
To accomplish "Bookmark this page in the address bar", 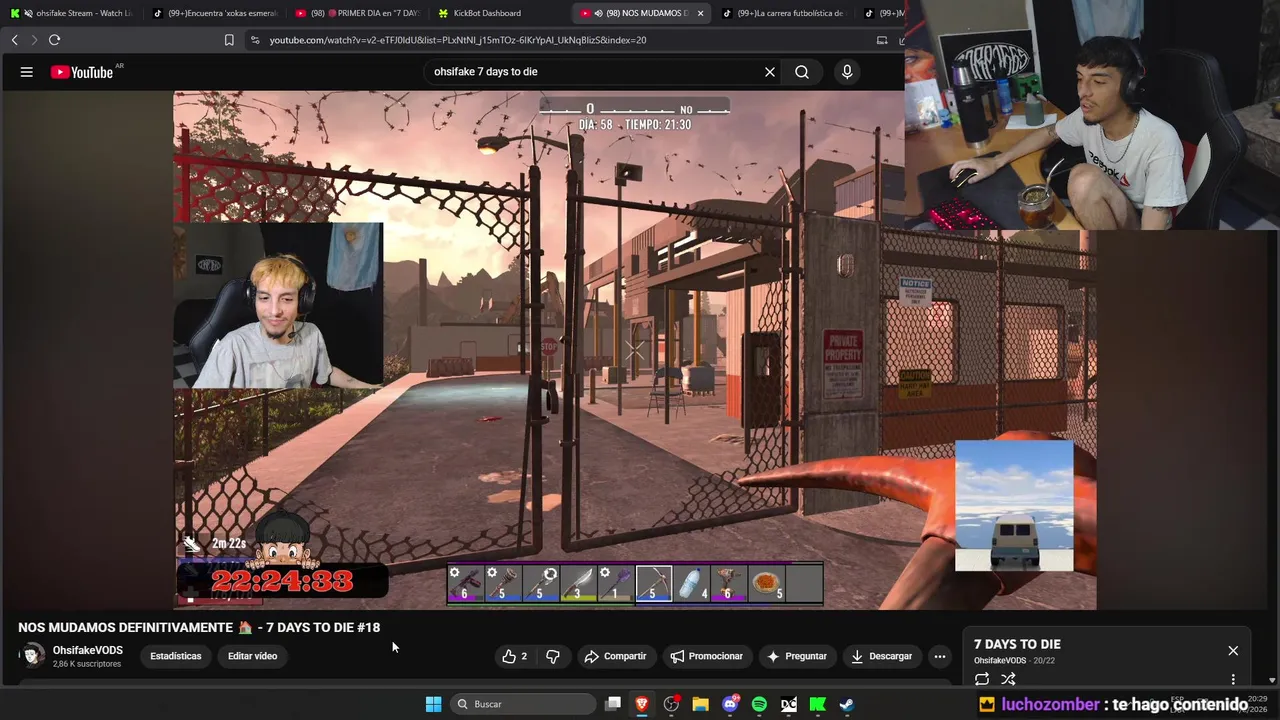I will point(229,40).
